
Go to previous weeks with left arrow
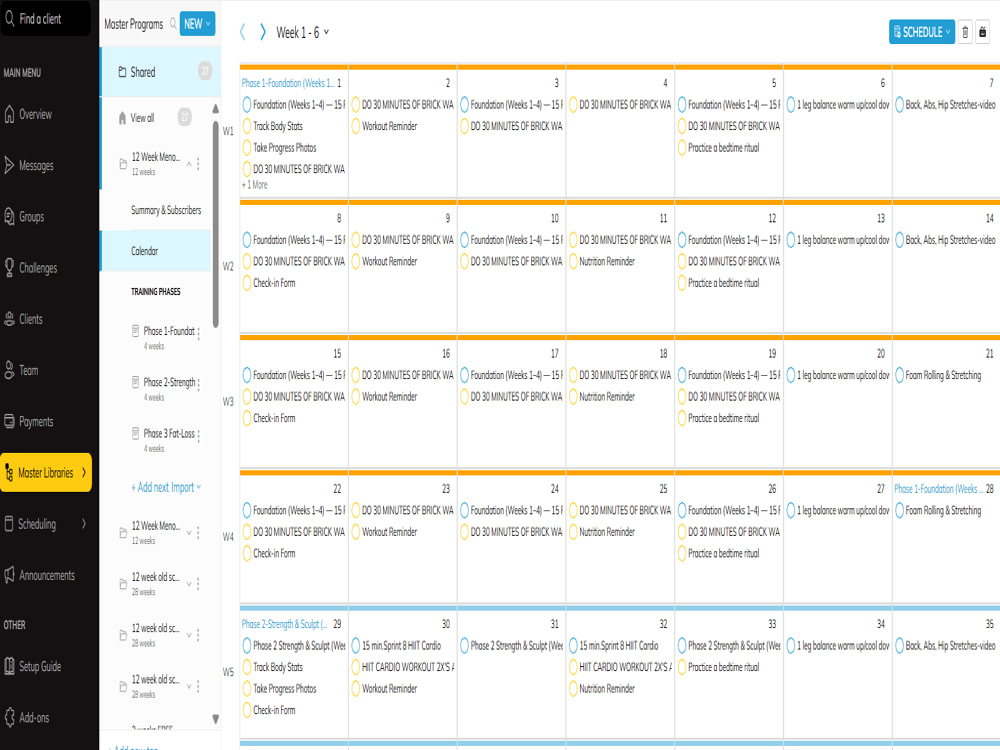point(242,32)
